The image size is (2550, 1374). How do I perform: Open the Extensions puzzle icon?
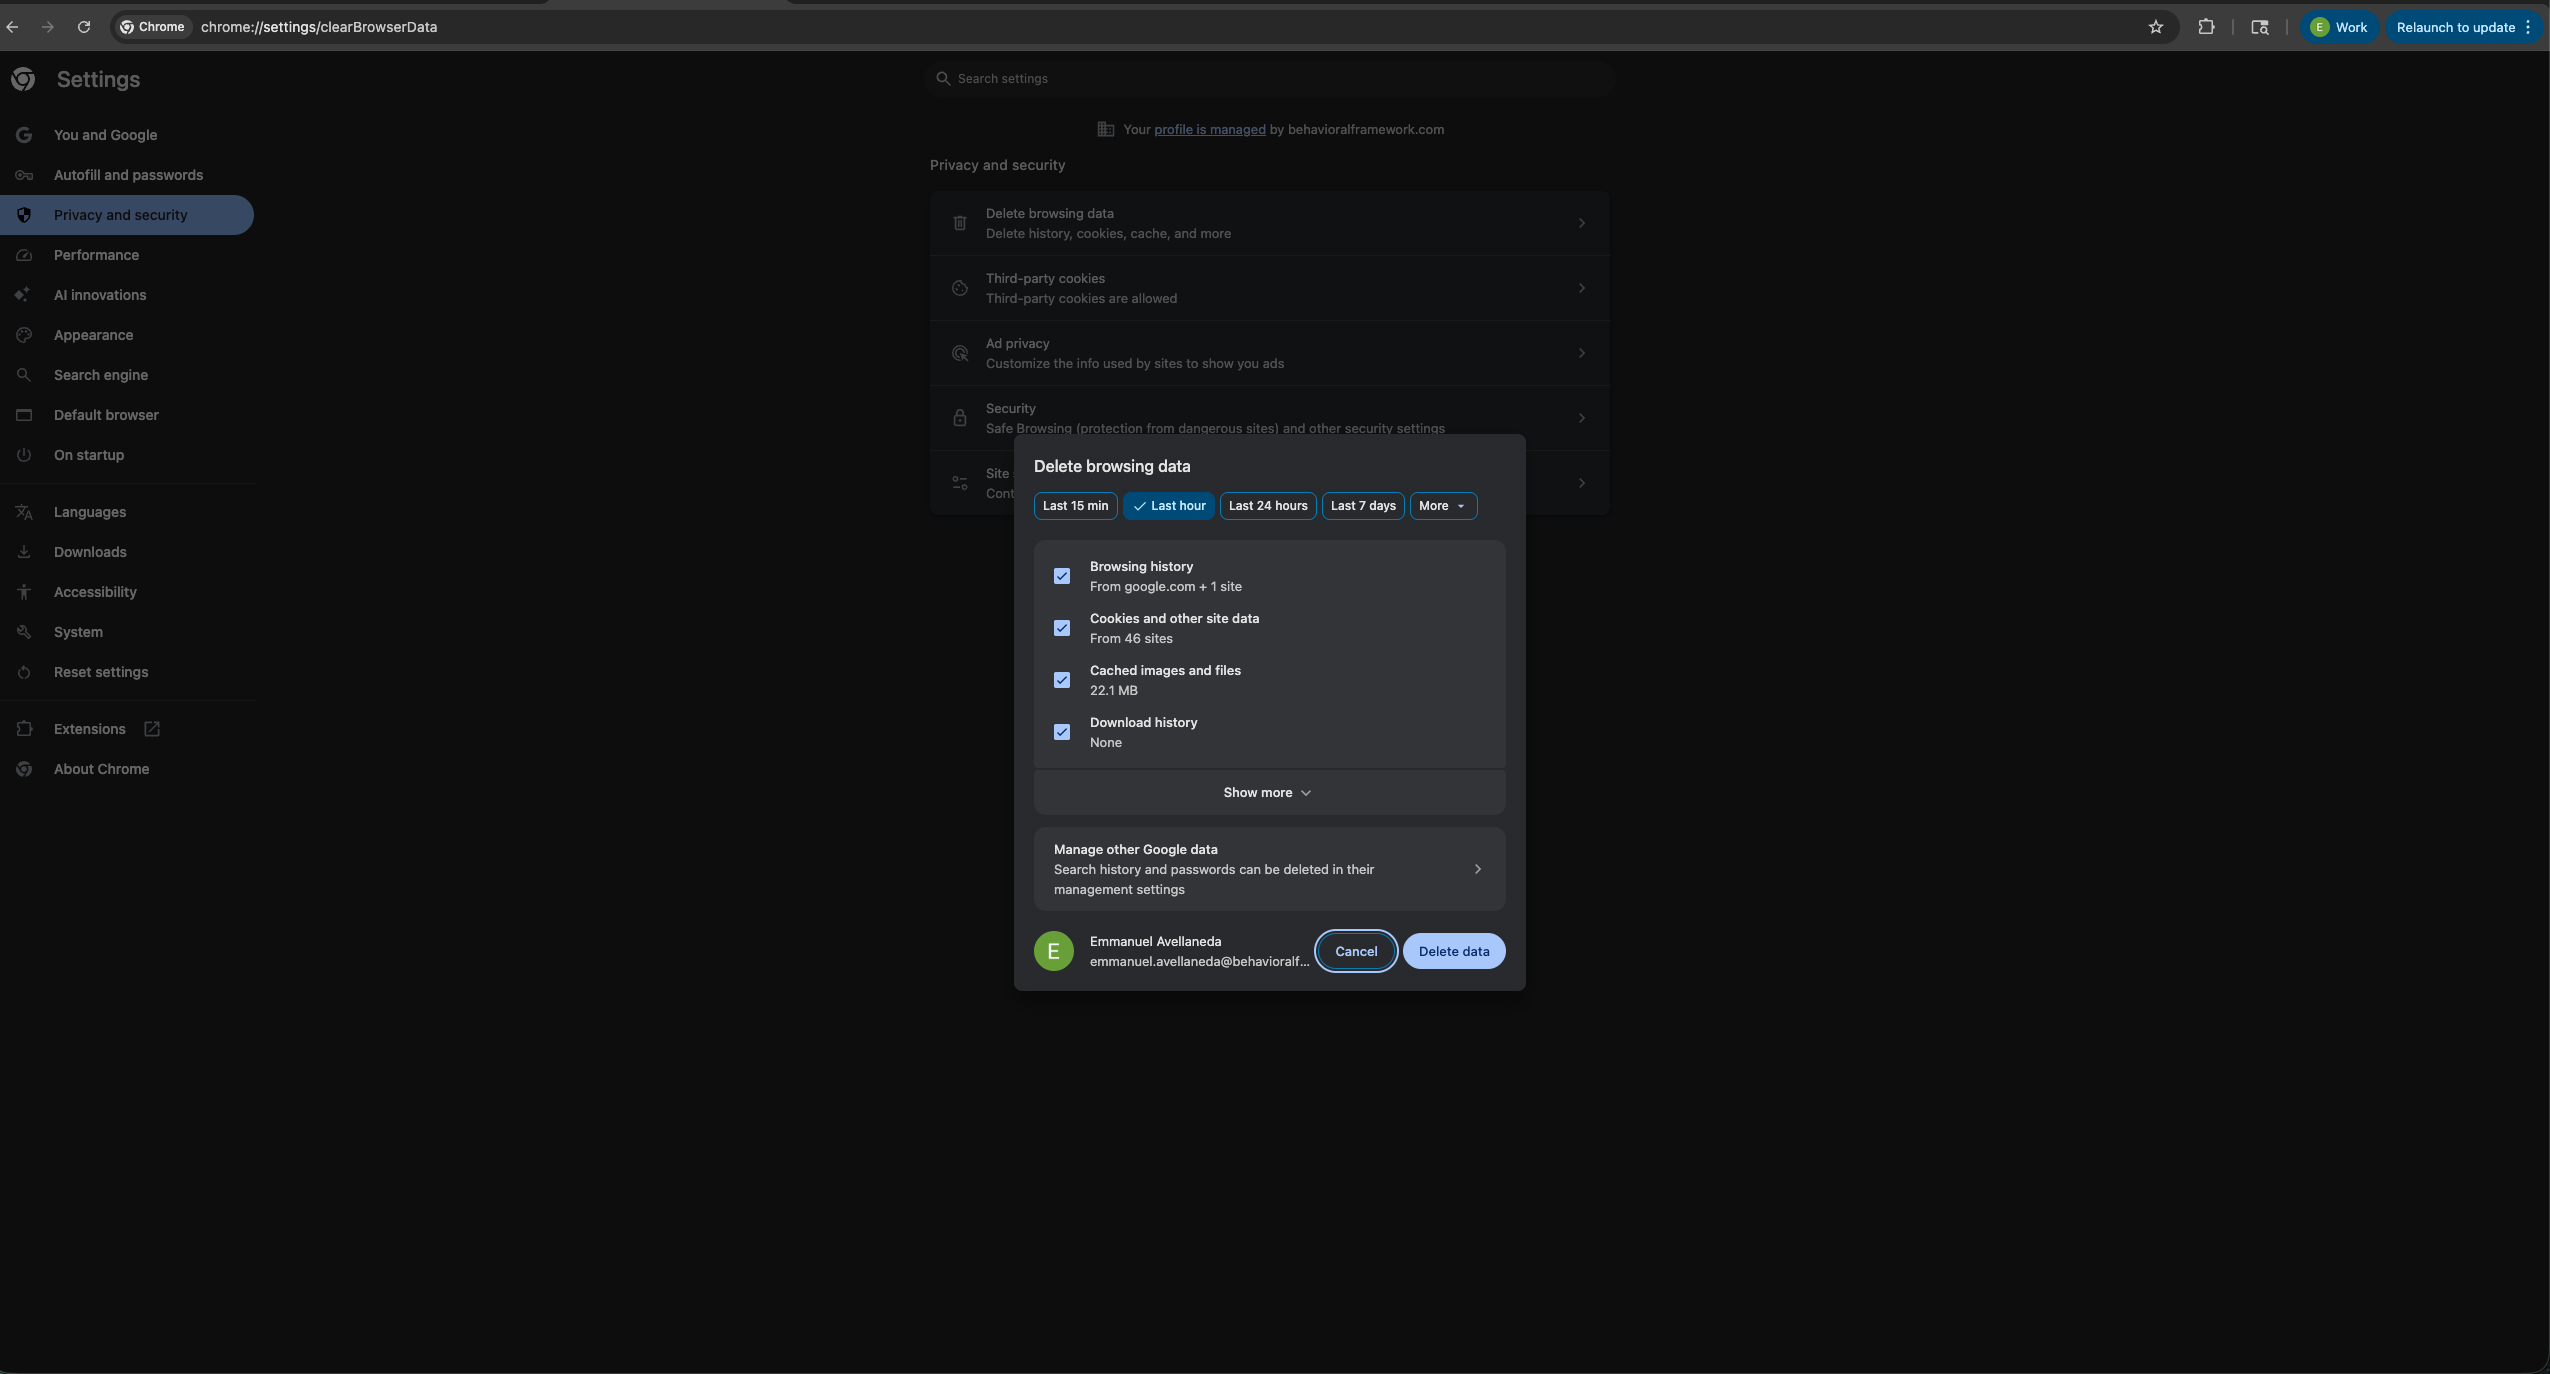2206,27
